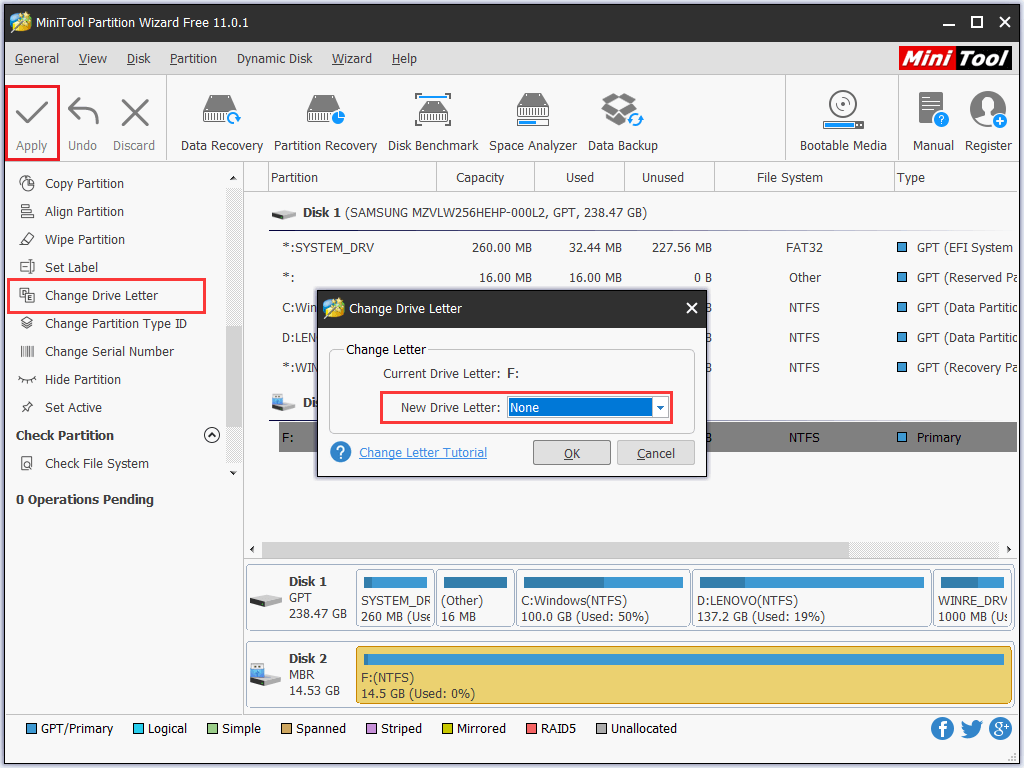Launch Disk Benchmark
The height and width of the screenshot is (768, 1024).
433,123
